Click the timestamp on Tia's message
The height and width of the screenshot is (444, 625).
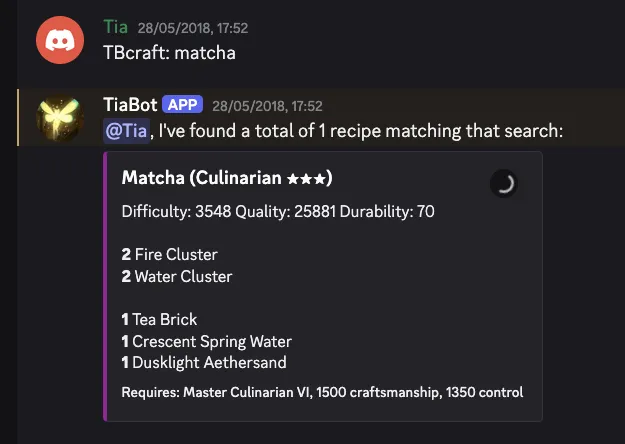[x=188, y=28]
